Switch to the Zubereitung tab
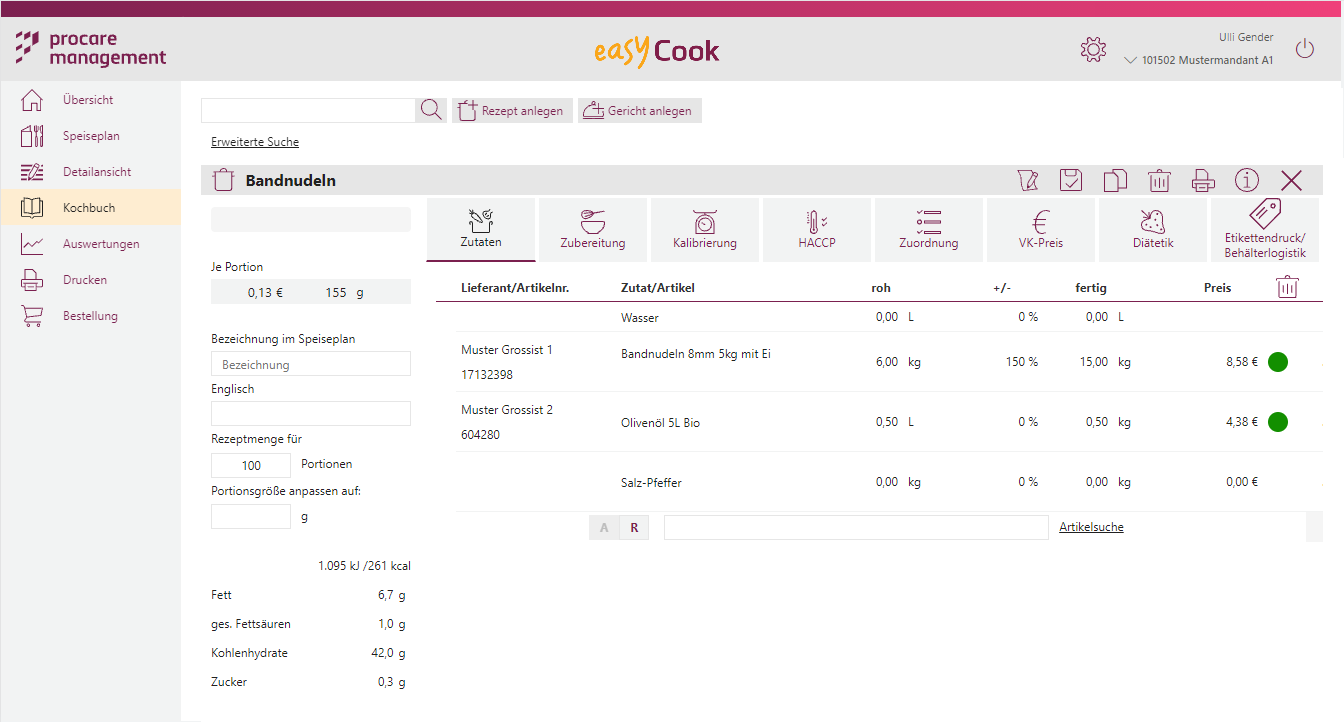The height and width of the screenshot is (722, 1344). (592, 230)
